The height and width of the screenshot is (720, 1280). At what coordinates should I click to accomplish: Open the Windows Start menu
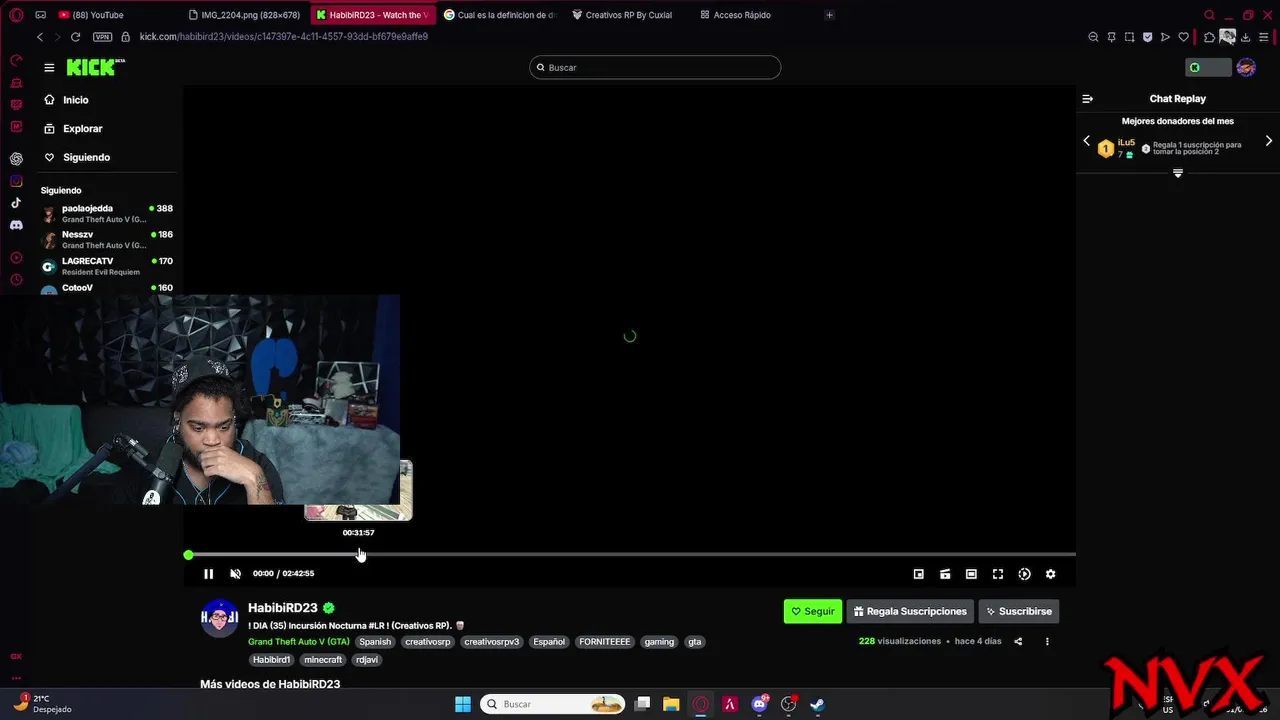coord(463,704)
